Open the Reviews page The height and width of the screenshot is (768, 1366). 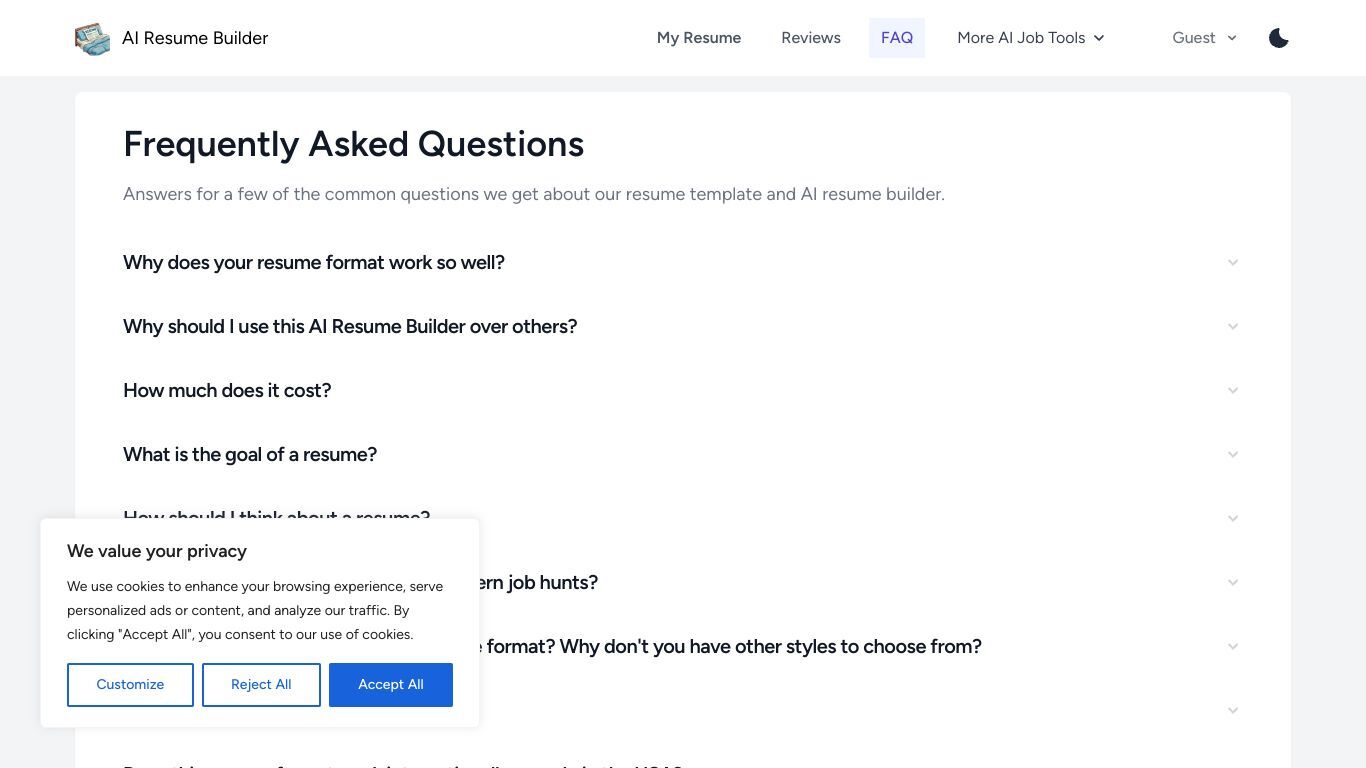[811, 38]
